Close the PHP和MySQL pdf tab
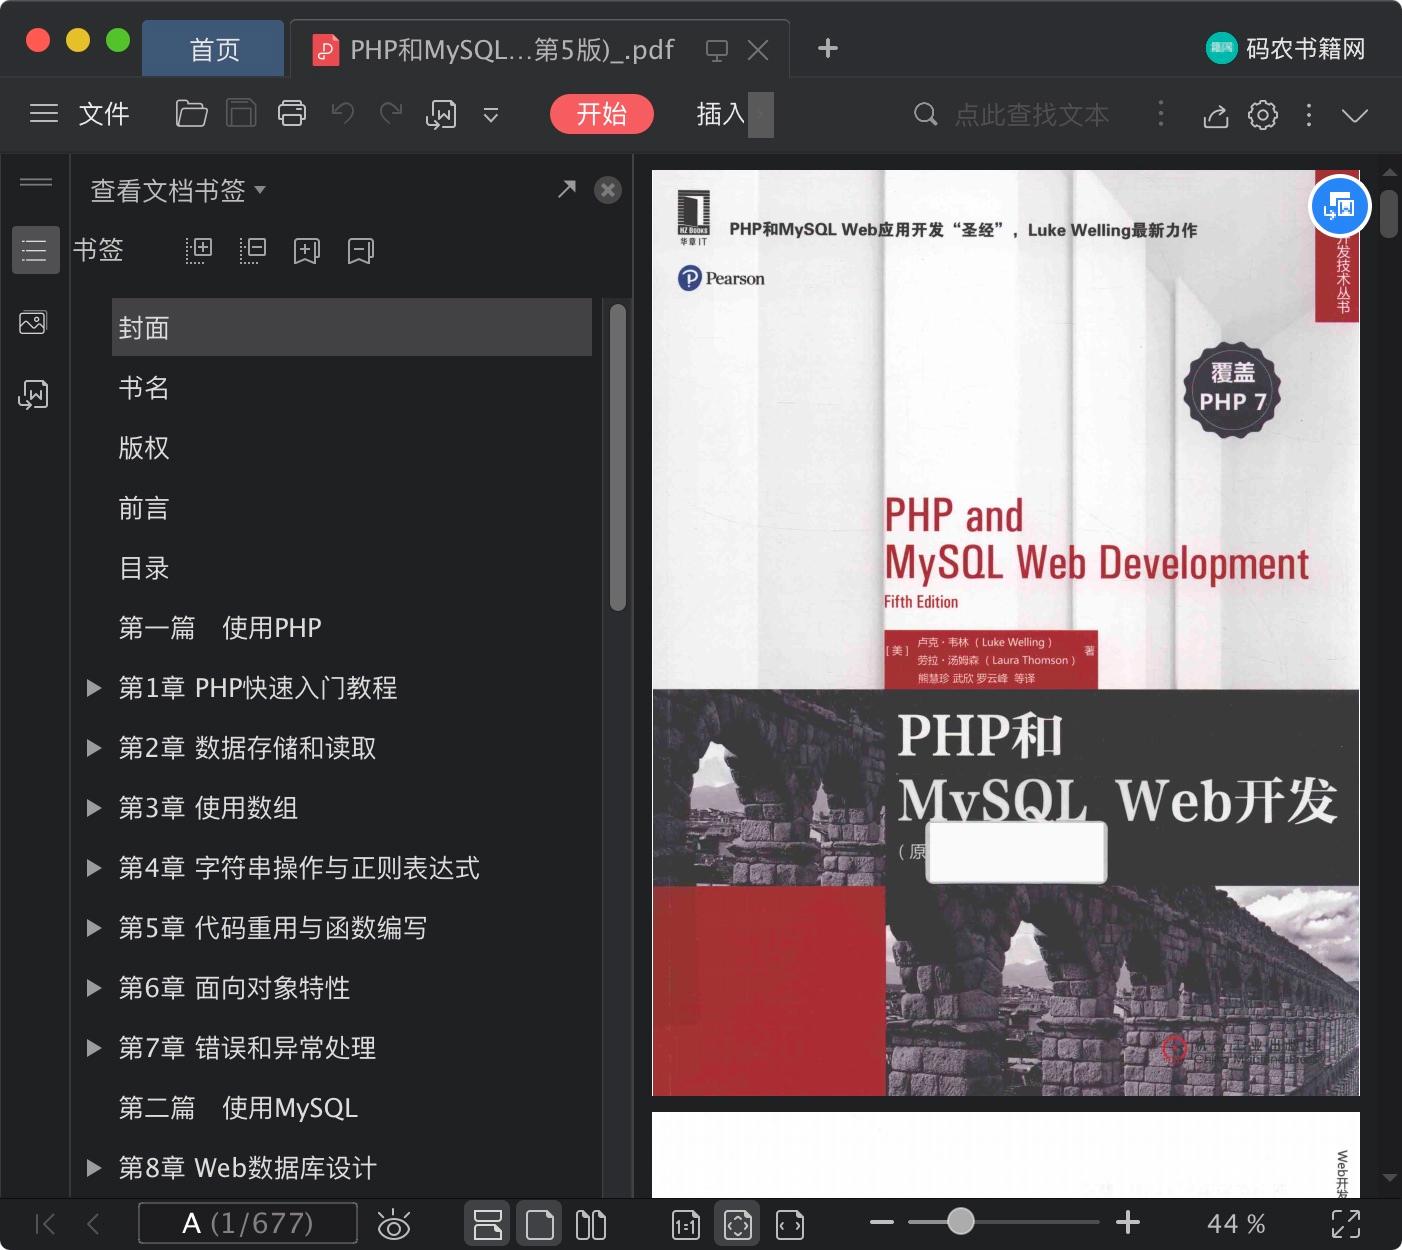Screen dimensions: 1402x1250 (x=758, y=50)
